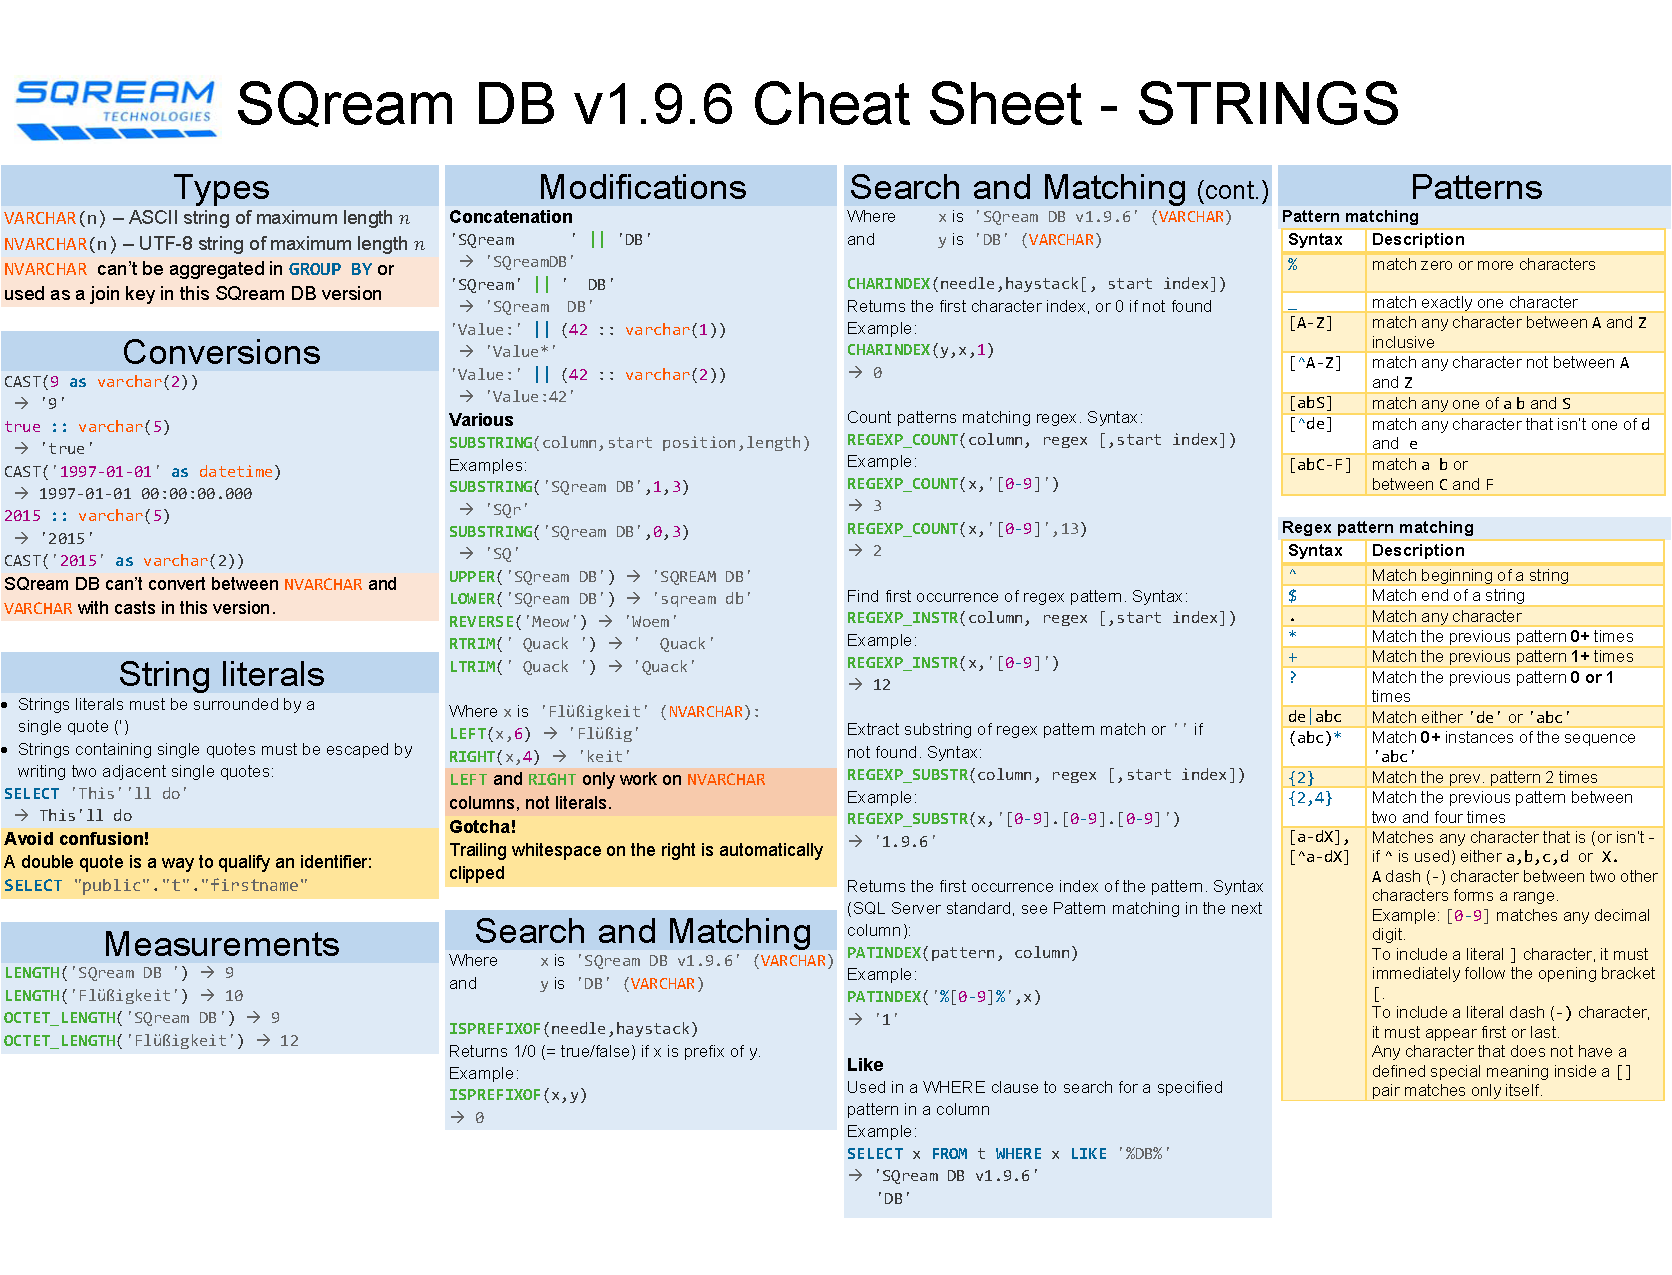Click the Regex pattern matching subheading

[1377, 528]
